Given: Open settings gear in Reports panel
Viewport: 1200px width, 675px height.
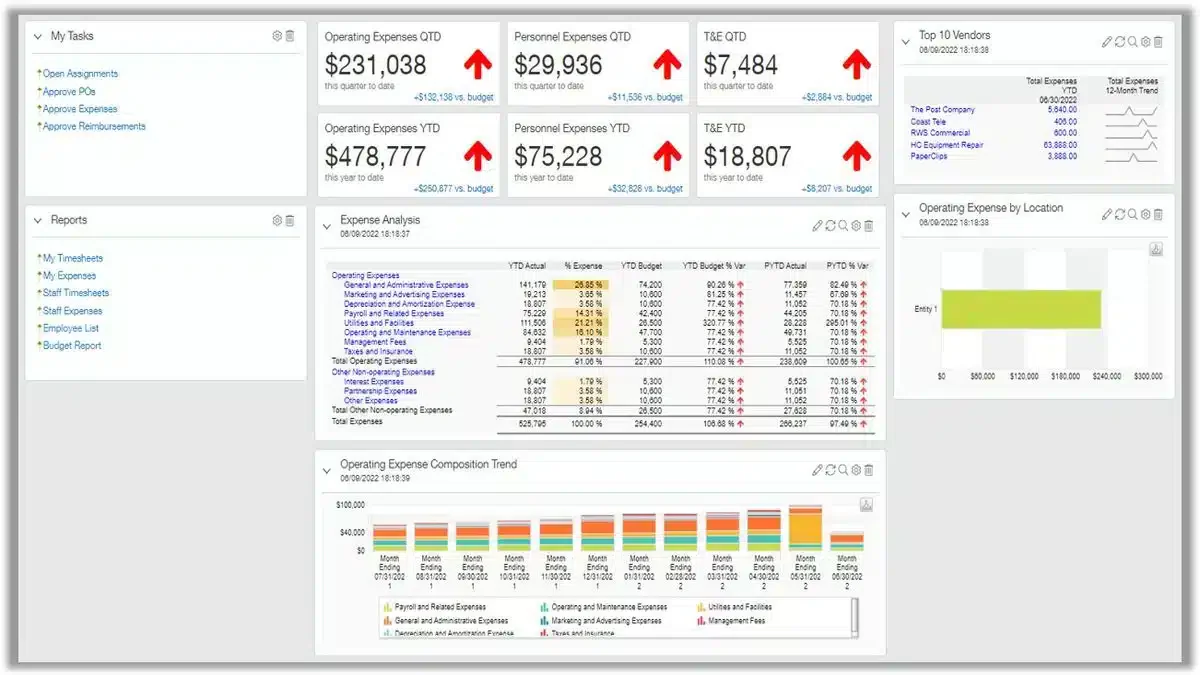Looking at the screenshot, I should coord(277,220).
